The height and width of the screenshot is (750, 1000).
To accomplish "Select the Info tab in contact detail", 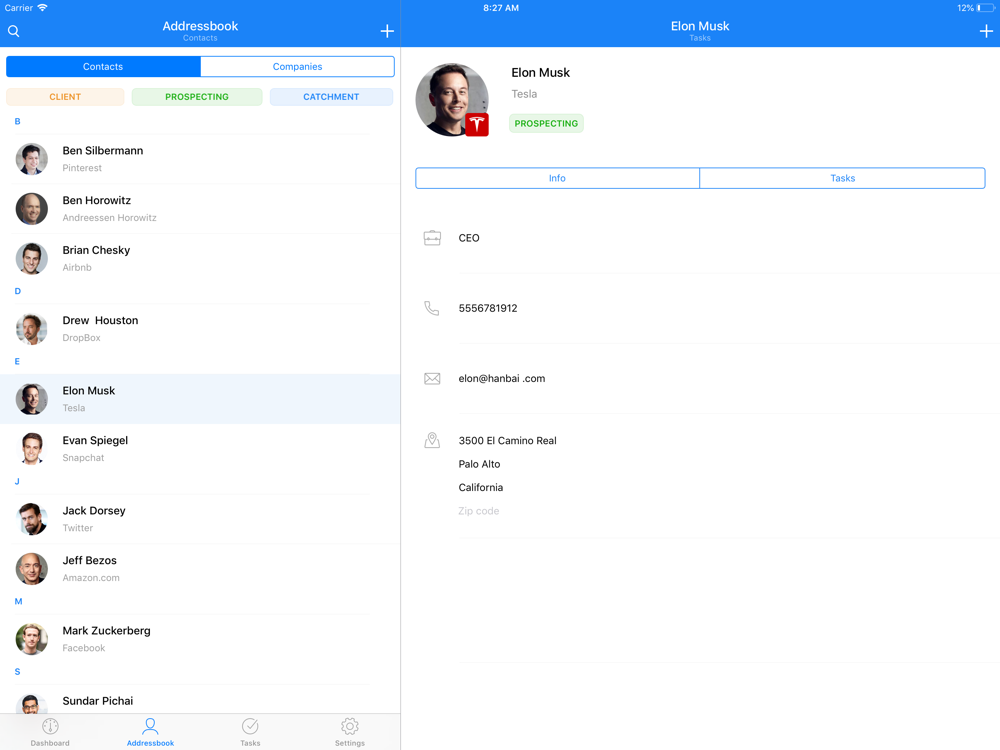I will 557,178.
